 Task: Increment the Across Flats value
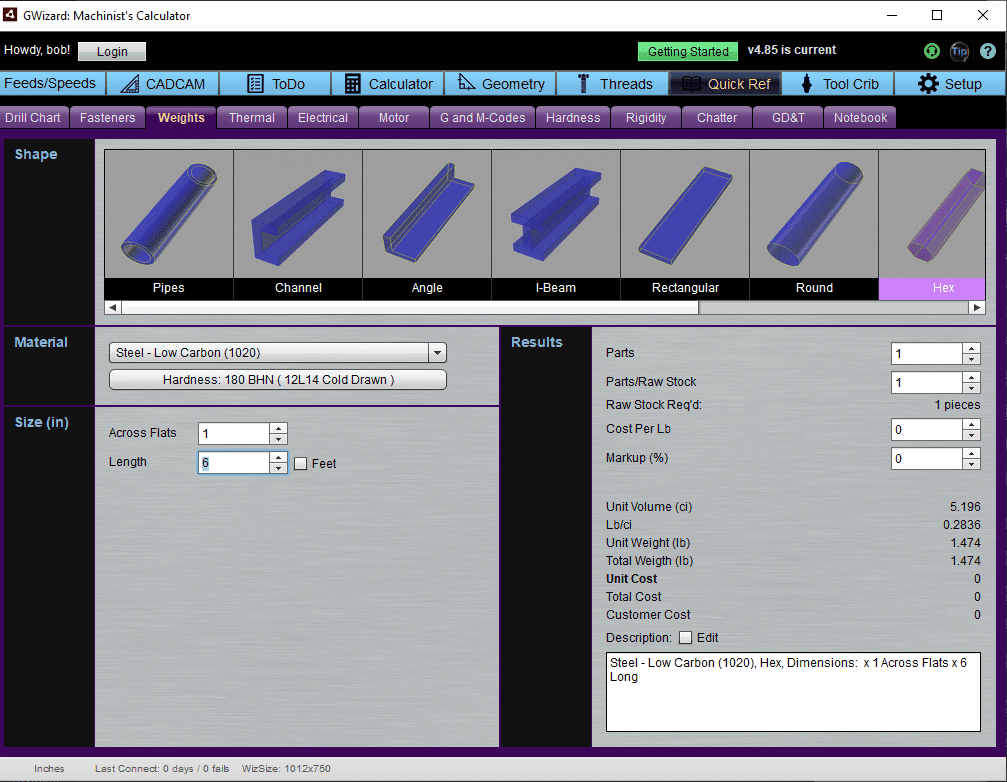tap(278, 429)
